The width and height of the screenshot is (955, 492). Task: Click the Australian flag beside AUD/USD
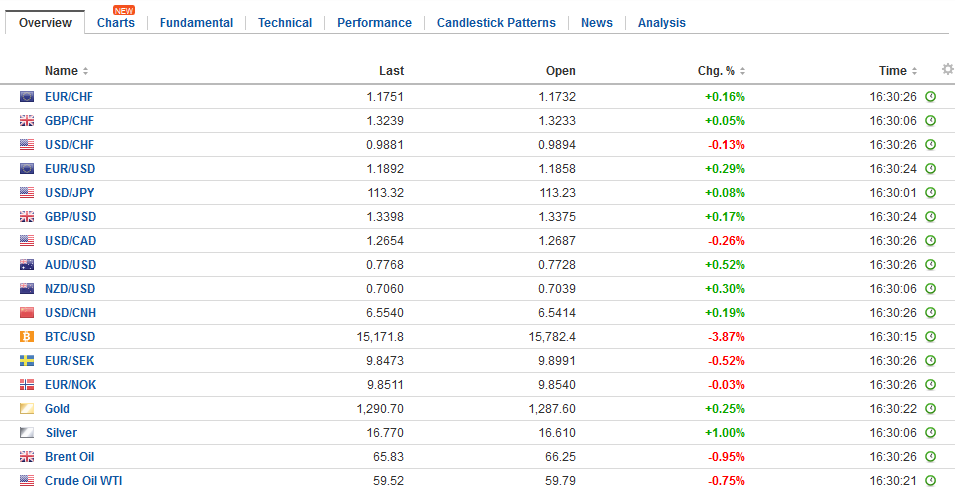click(27, 265)
